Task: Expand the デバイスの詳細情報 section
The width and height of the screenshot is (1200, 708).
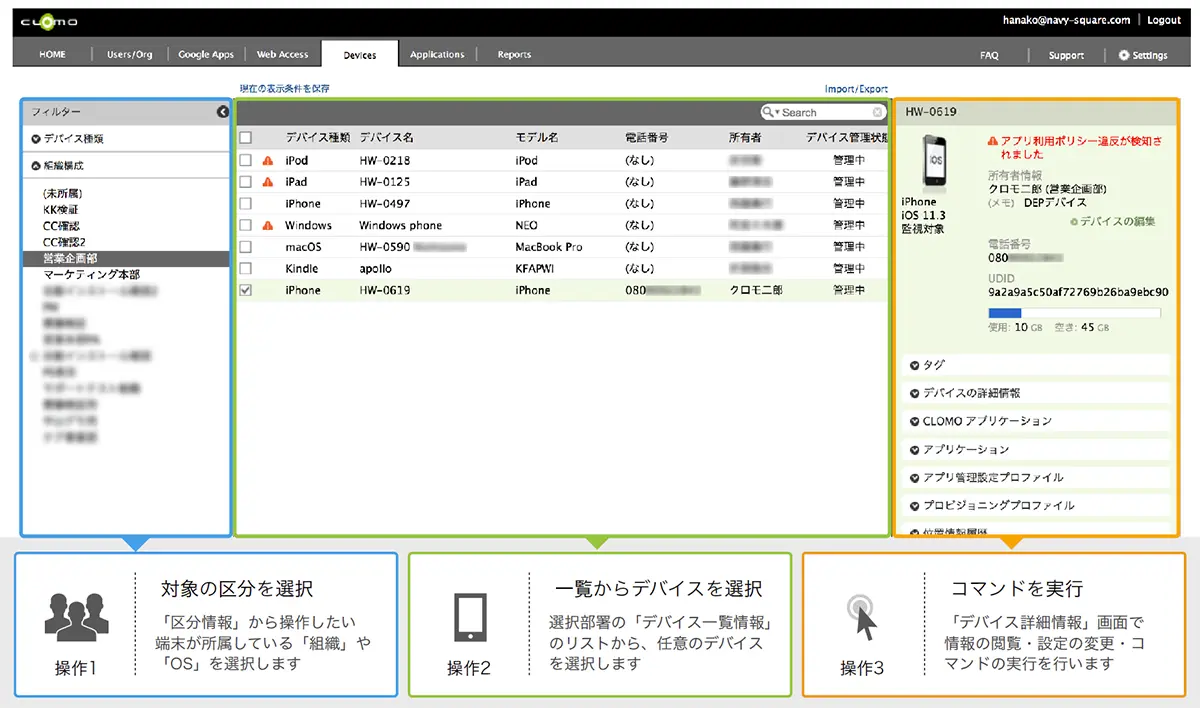Action: coord(1035,393)
